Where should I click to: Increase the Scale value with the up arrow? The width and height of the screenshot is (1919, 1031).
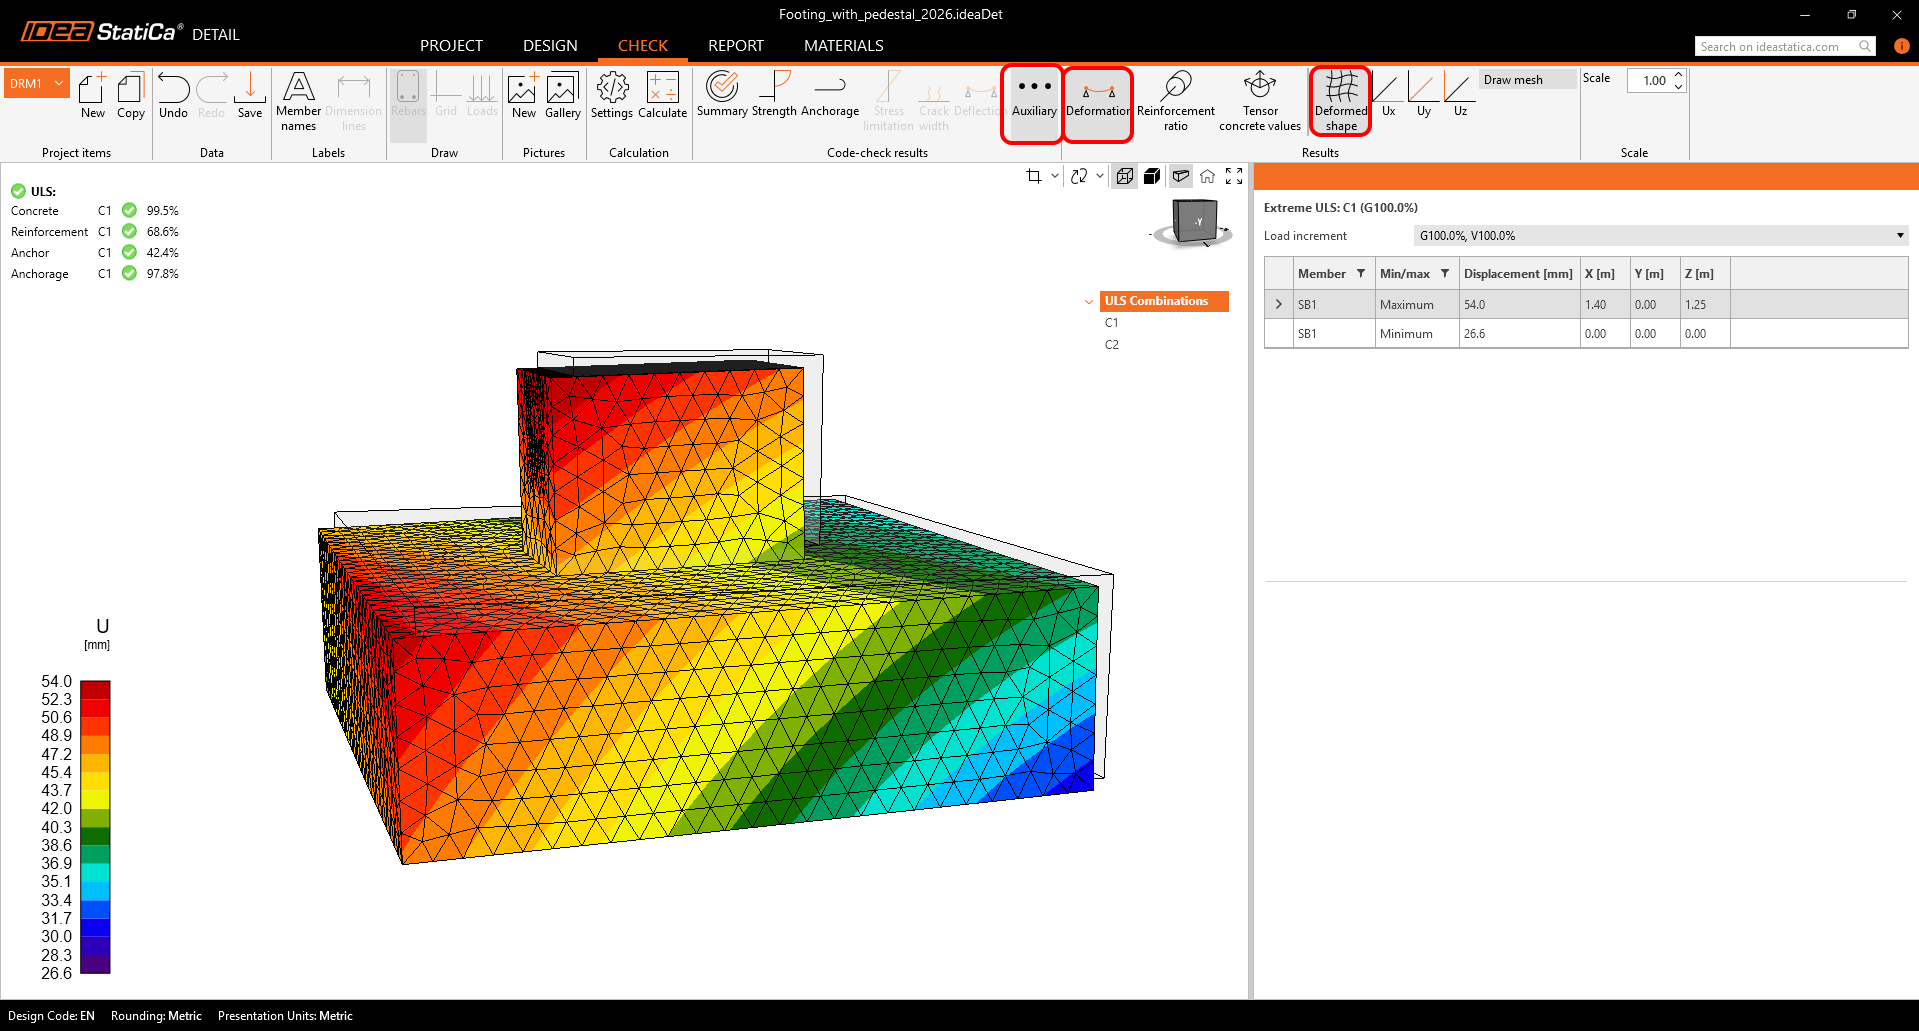click(1679, 75)
